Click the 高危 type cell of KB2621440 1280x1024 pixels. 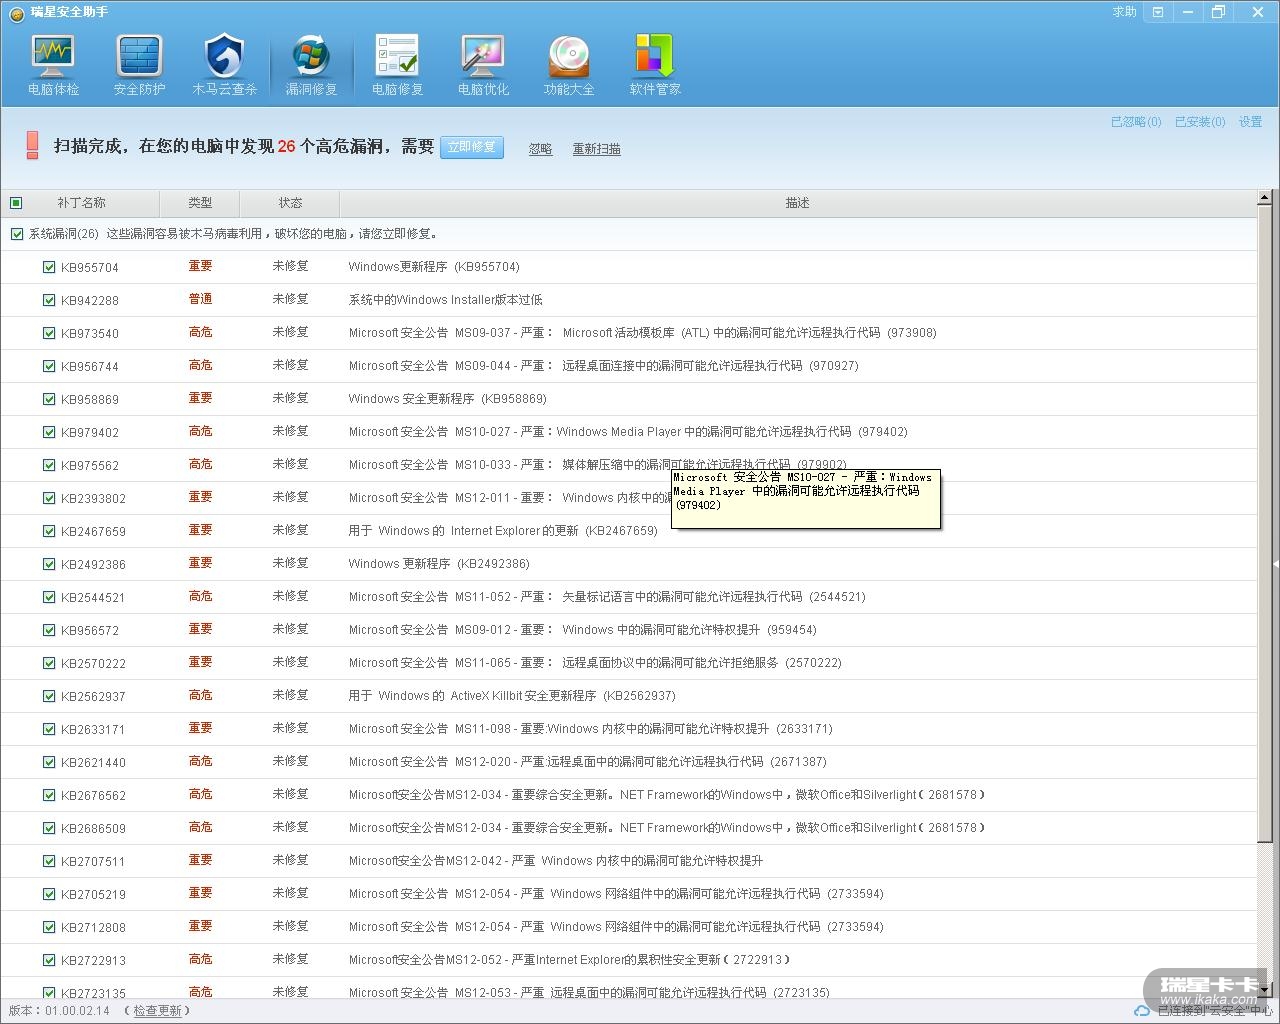tap(200, 761)
